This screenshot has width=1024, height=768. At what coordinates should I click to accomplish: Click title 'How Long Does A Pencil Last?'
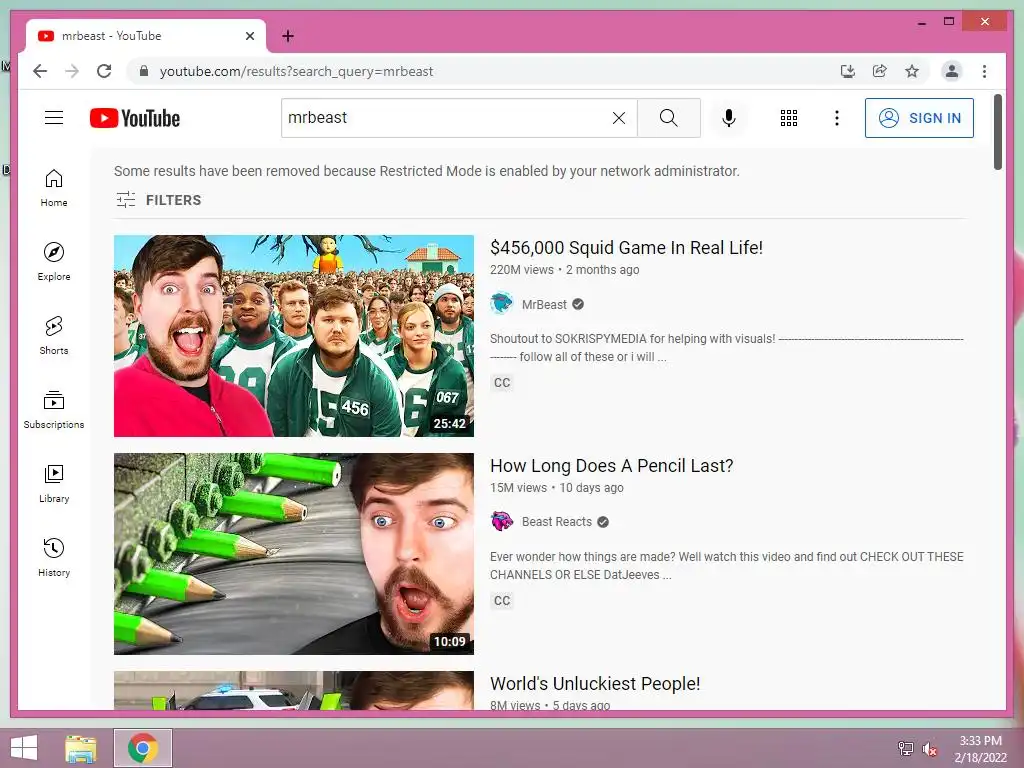[611, 466]
